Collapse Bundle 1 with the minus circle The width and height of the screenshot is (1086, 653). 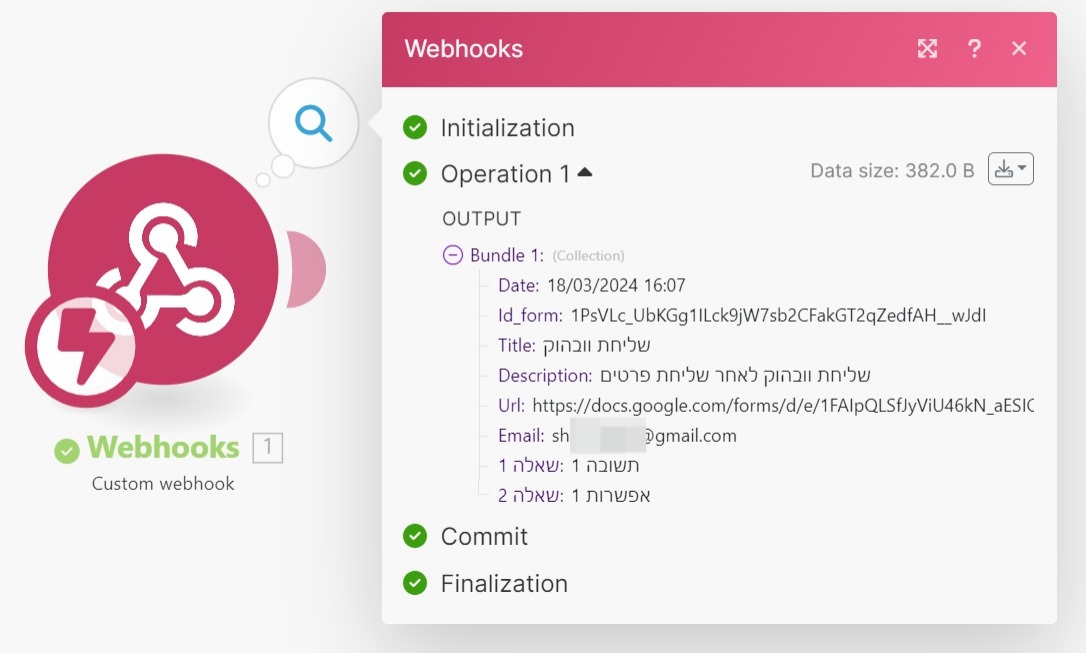[453, 255]
